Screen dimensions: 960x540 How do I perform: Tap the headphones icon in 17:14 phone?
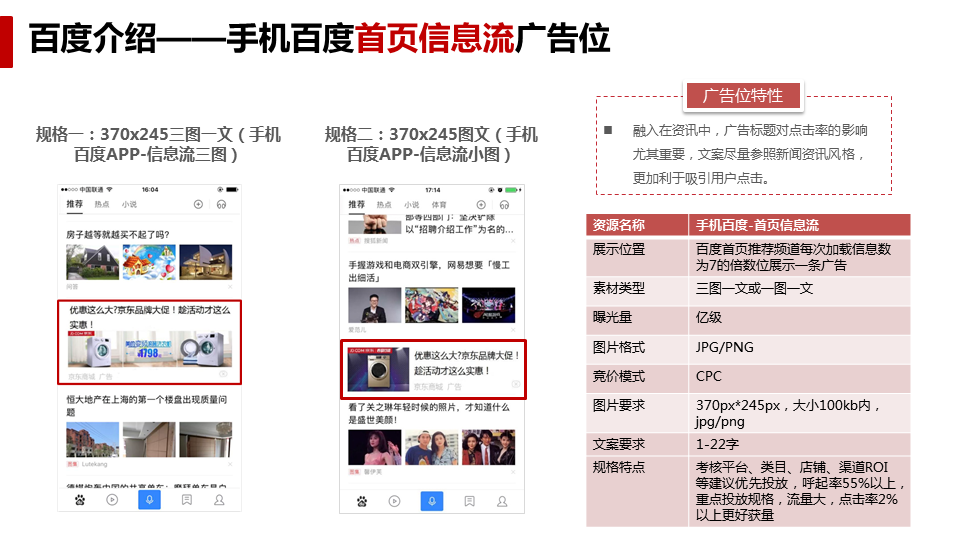(x=504, y=205)
